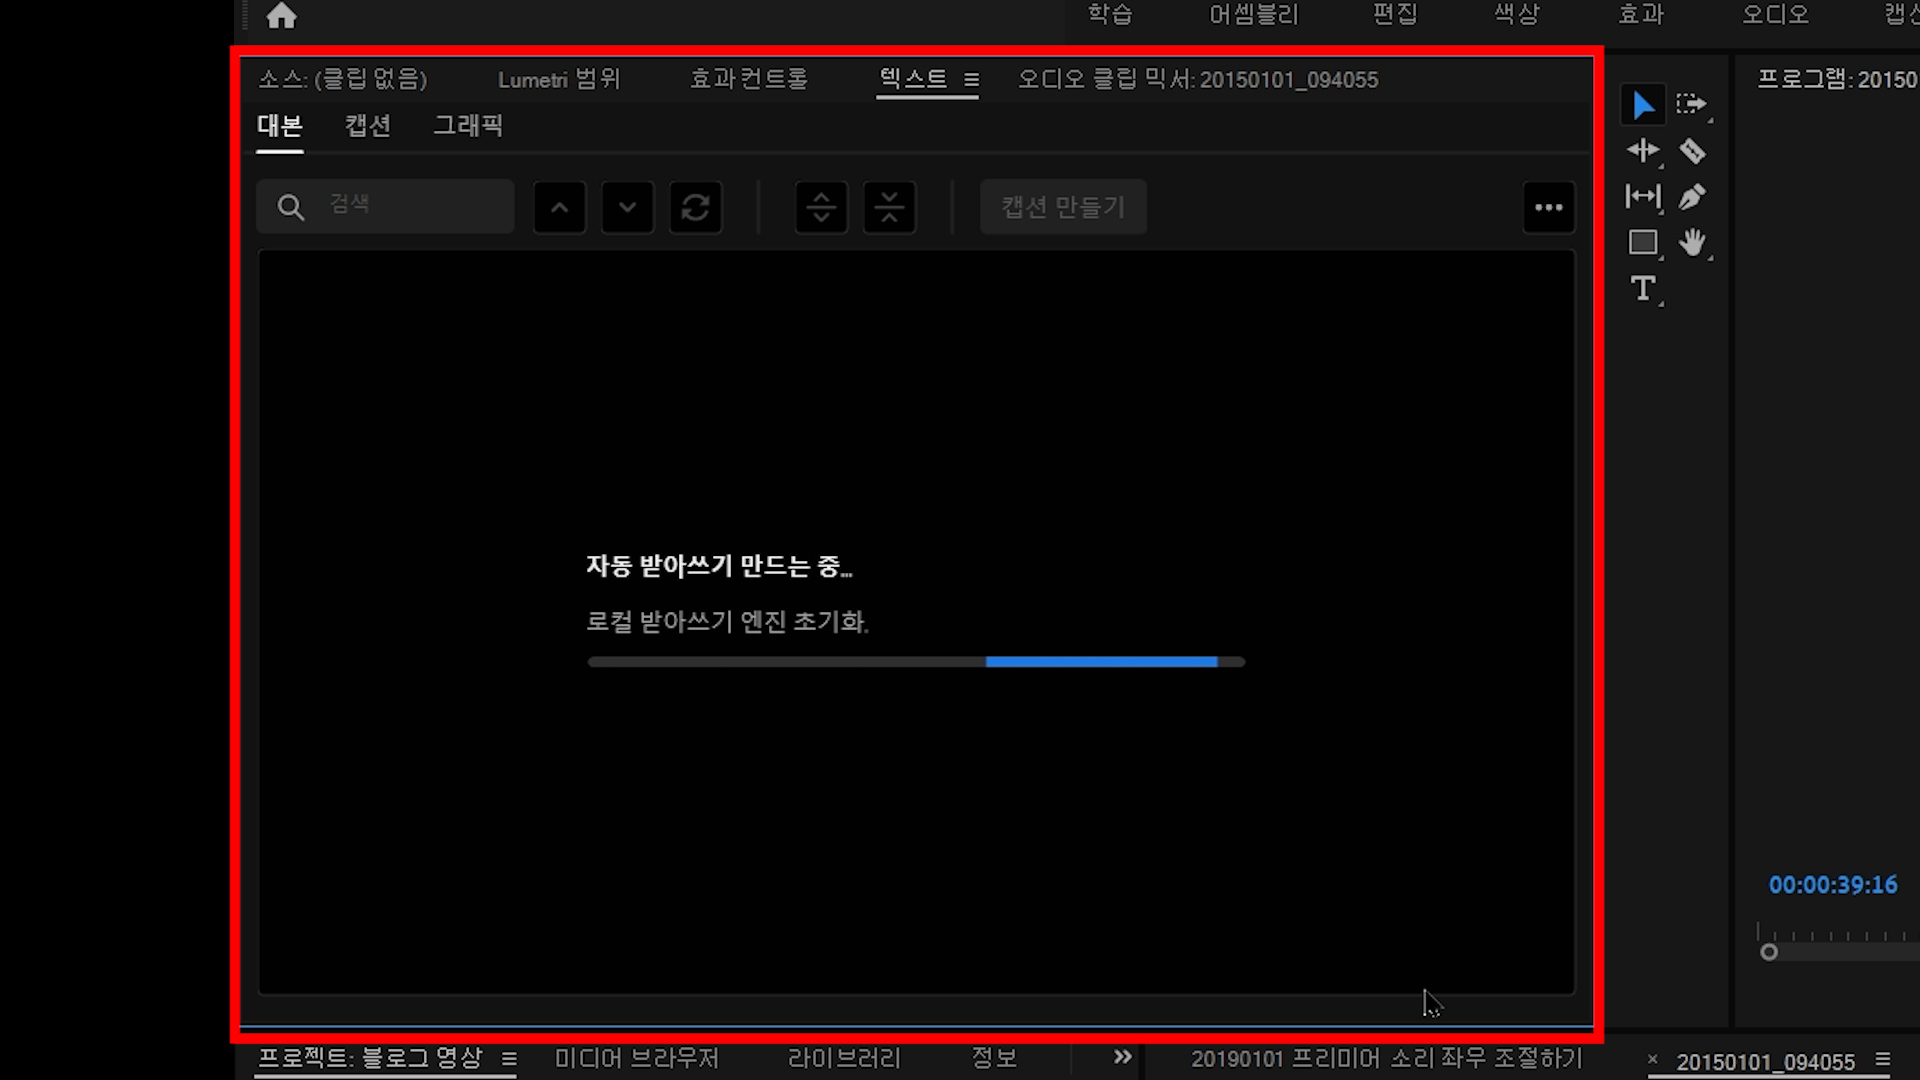
Task: Select the Track Select Forward tool
Action: [1691, 105]
